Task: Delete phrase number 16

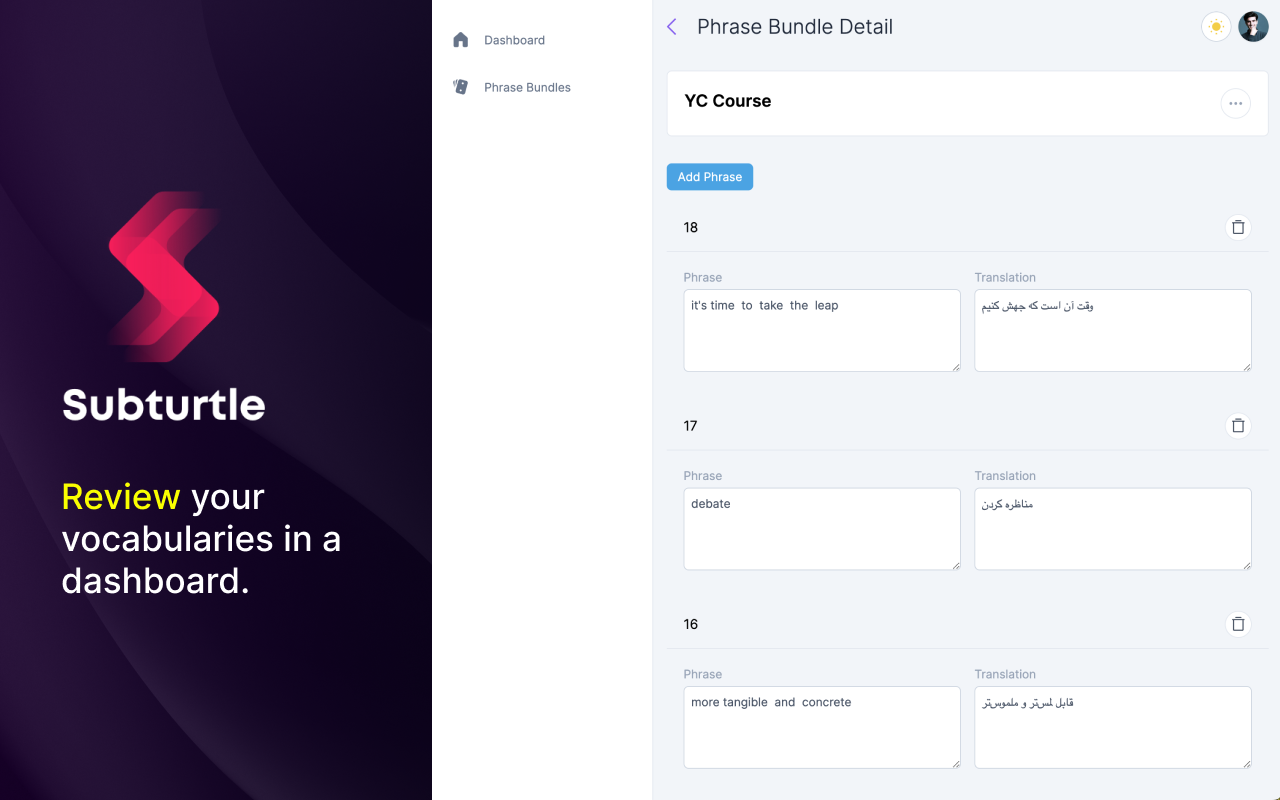Action: point(1238,624)
